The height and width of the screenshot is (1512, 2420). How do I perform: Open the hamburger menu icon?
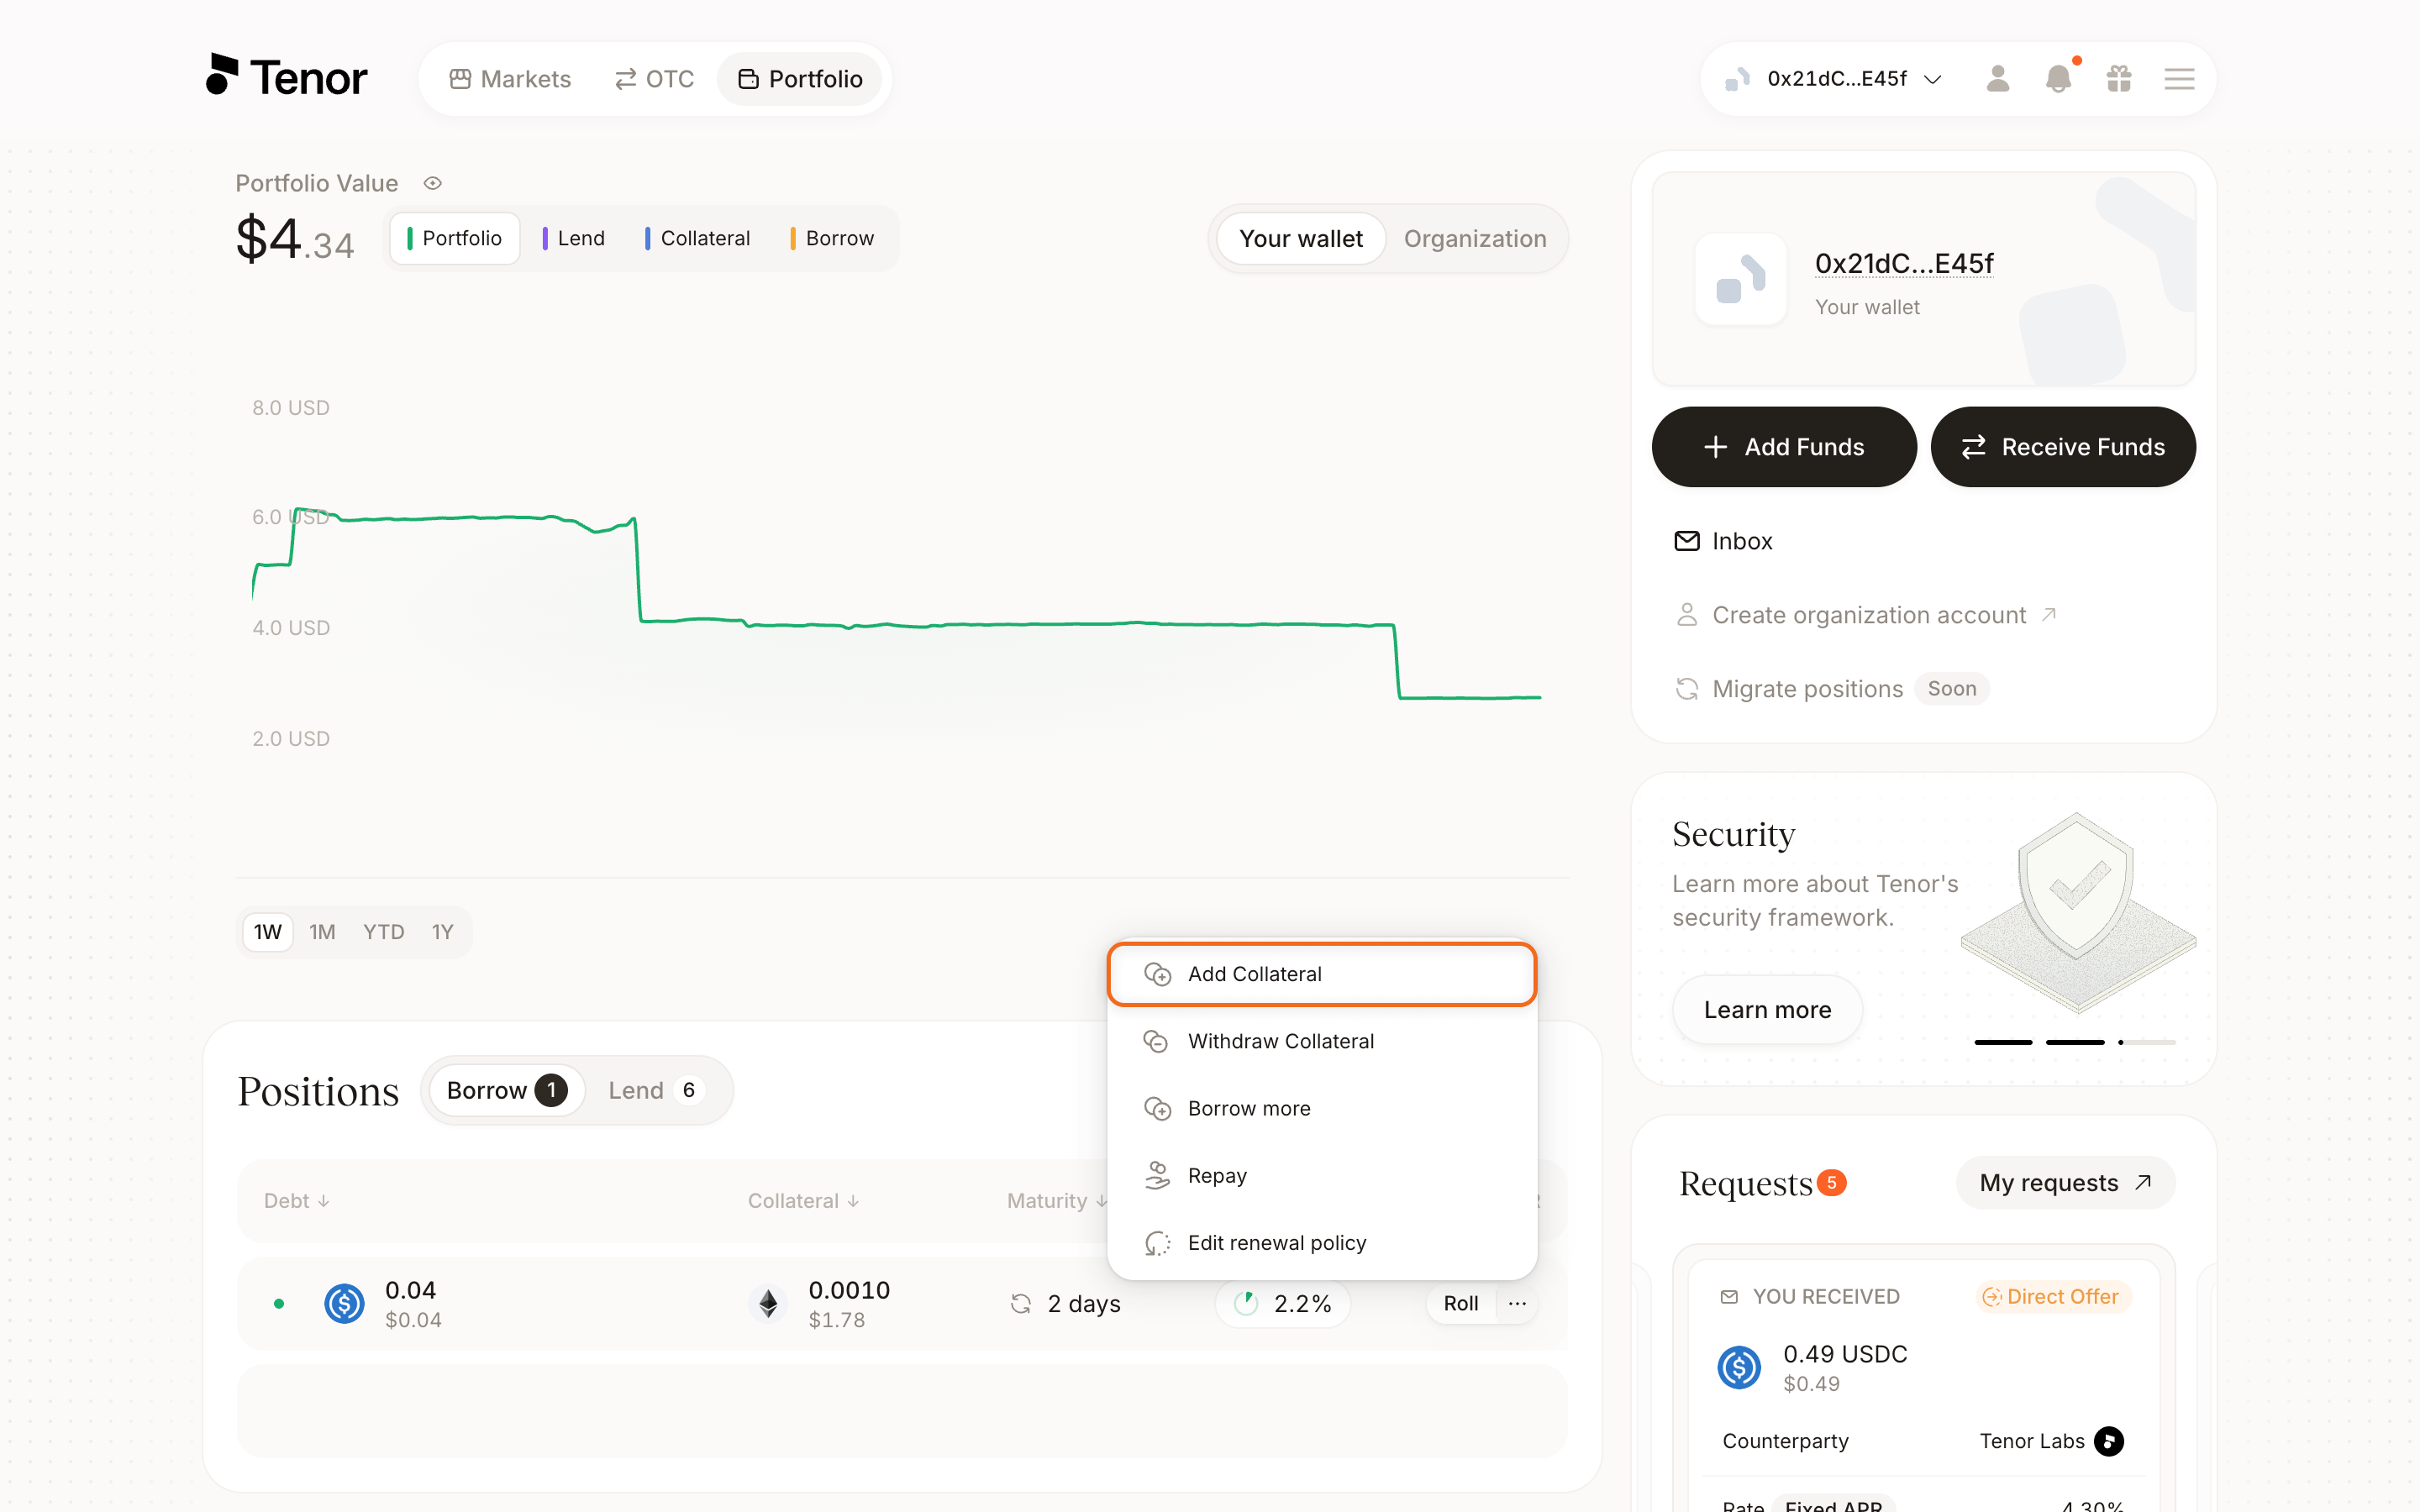pyautogui.click(x=2179, y=78)
